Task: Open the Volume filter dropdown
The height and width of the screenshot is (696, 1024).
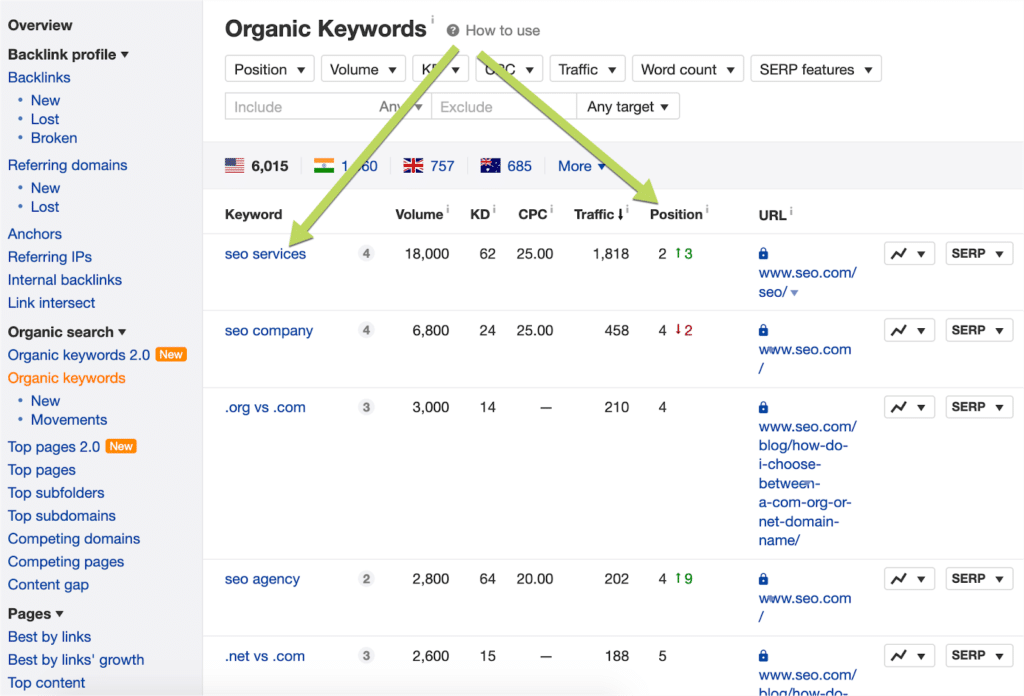Action: (x=363, y=69)
